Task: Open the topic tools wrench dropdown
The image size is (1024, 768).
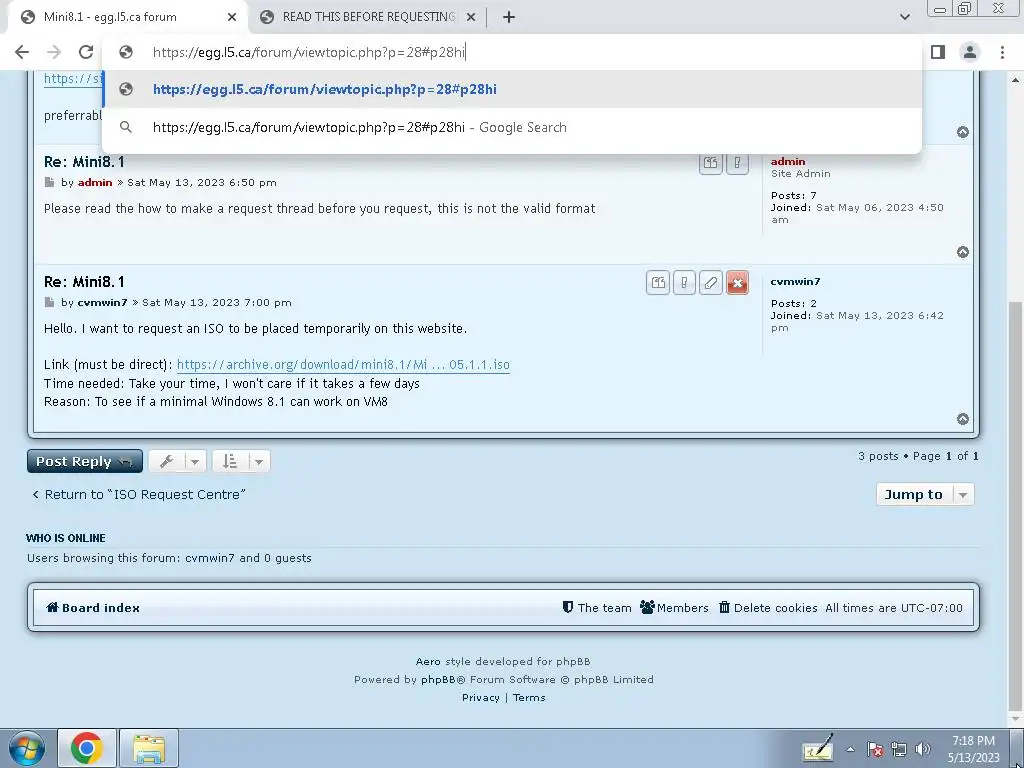Action: [178, 461]
